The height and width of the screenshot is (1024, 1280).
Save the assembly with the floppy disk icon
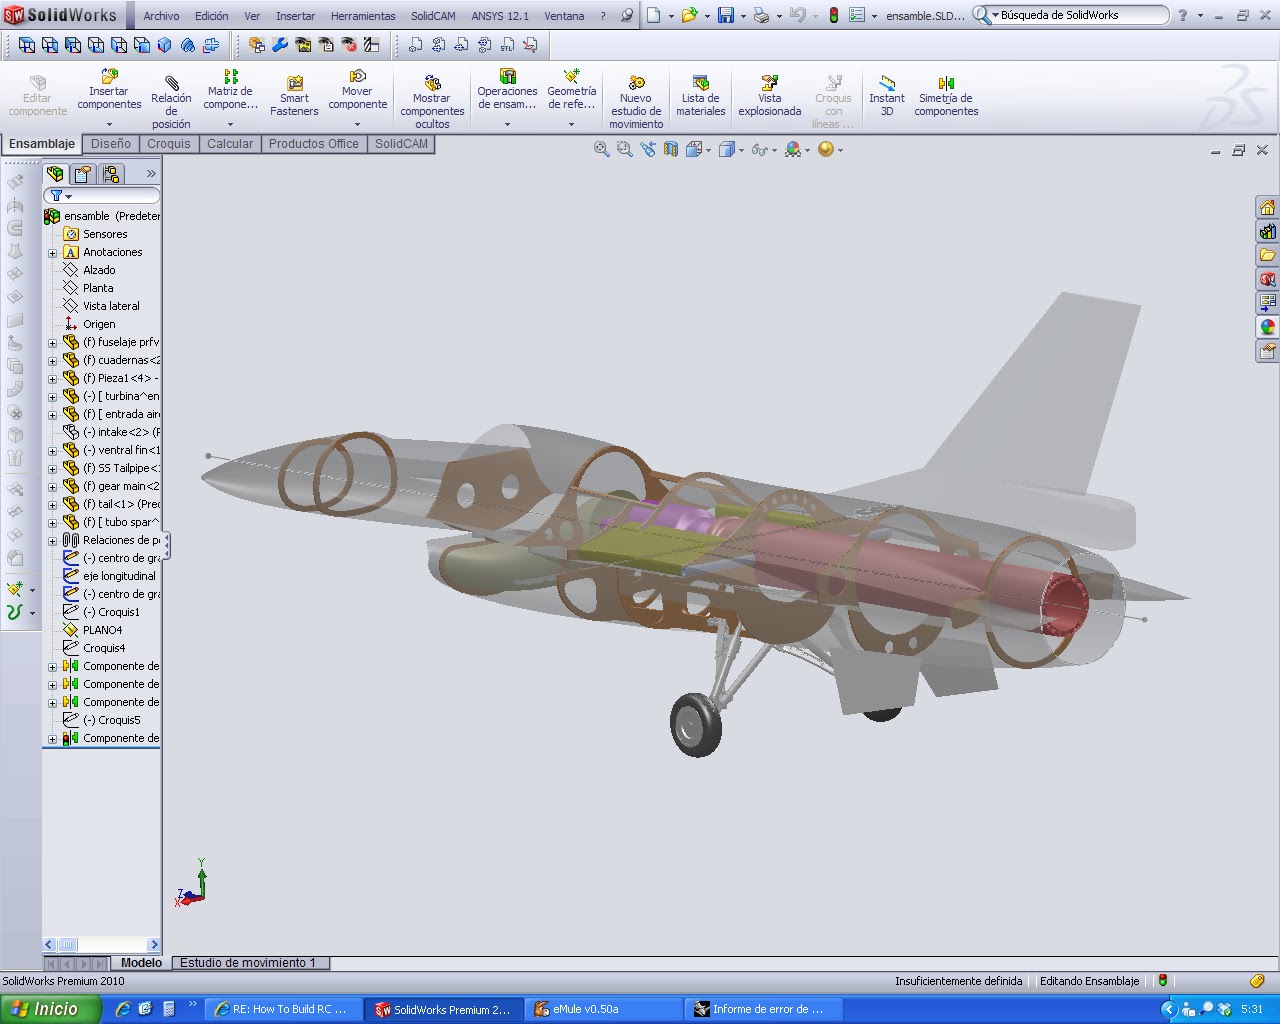click(726, 15)
